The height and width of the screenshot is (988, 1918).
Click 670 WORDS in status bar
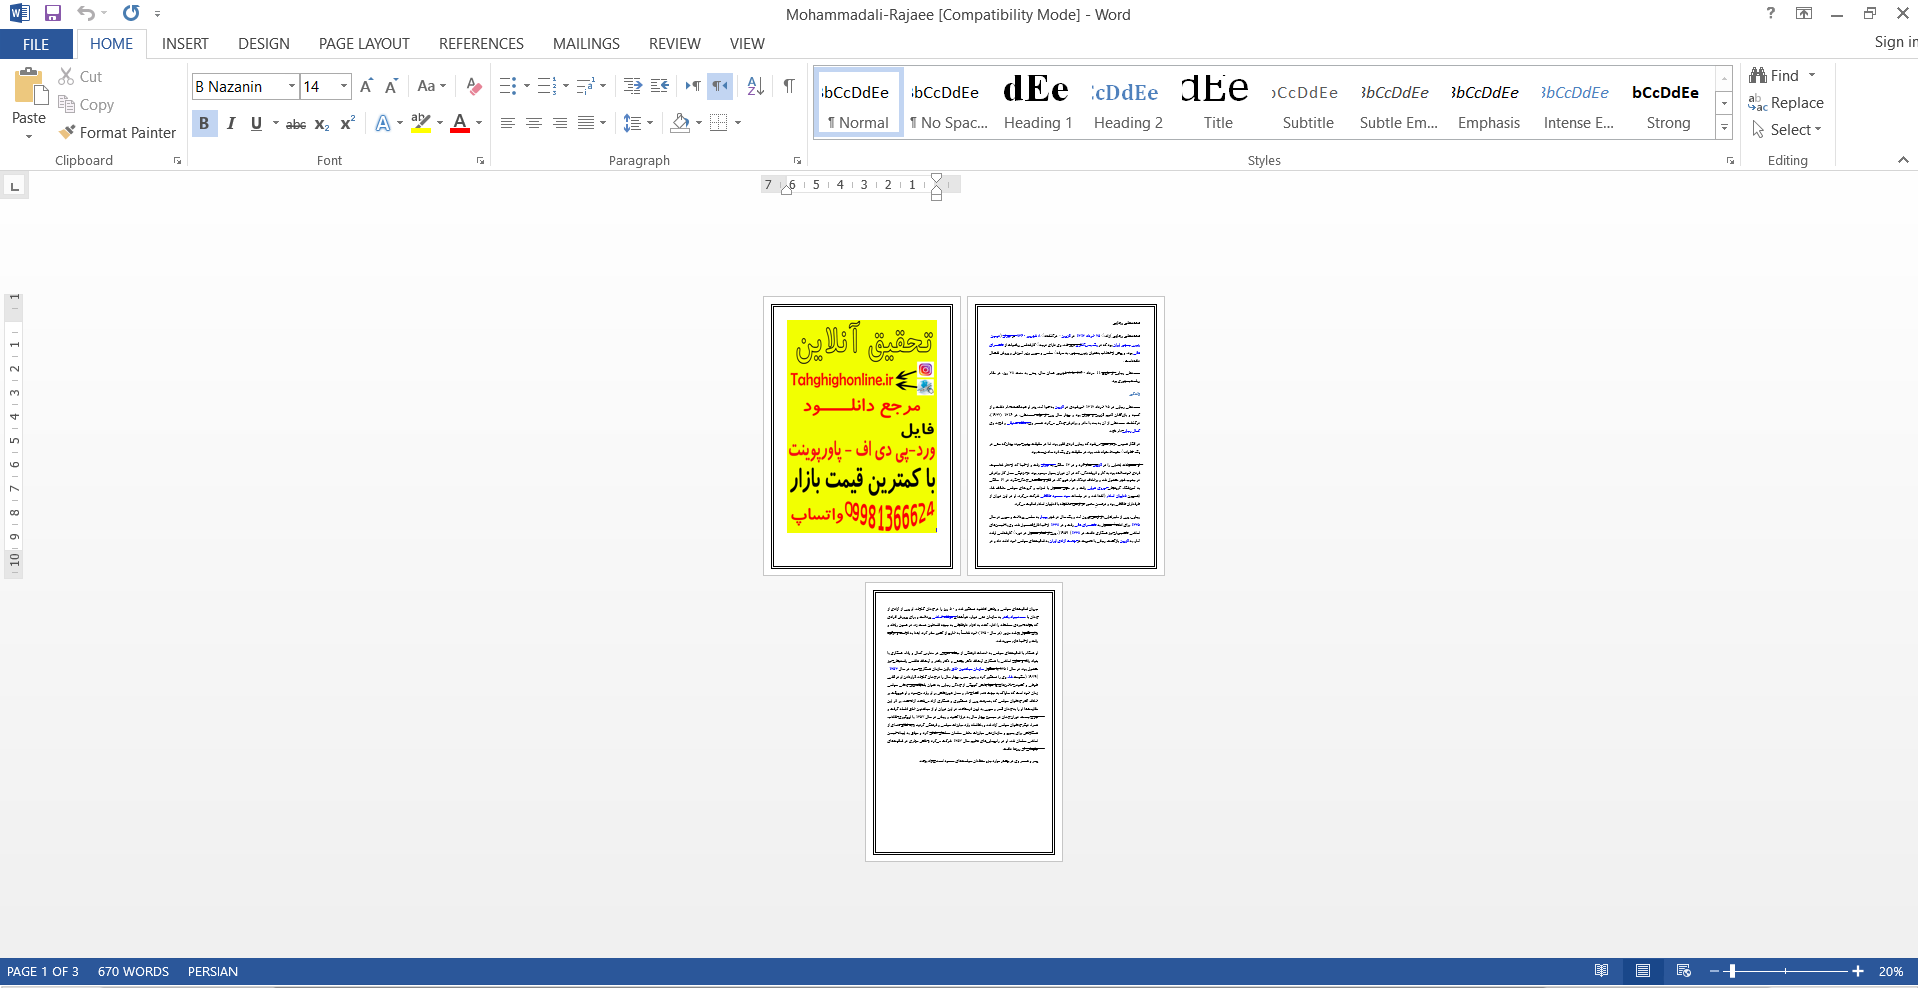point(133,971)
